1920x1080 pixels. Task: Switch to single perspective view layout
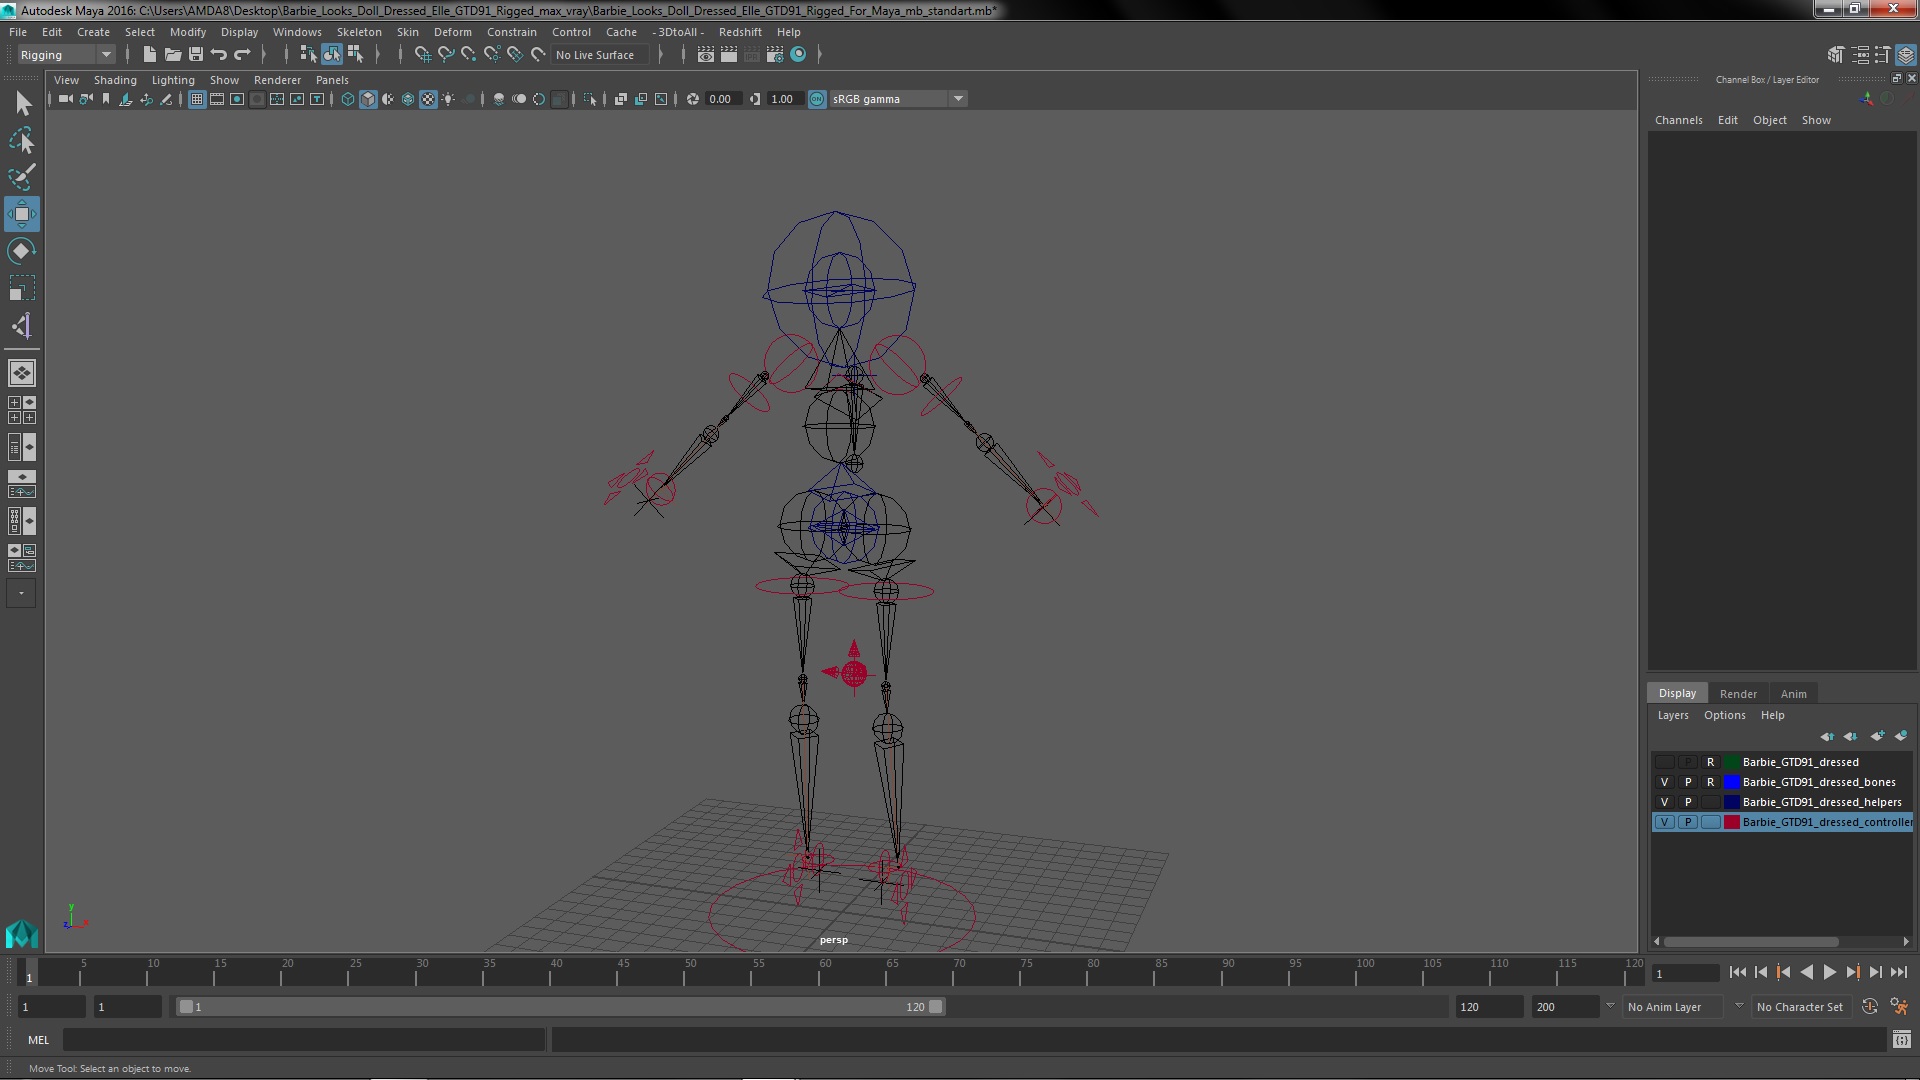22,373
